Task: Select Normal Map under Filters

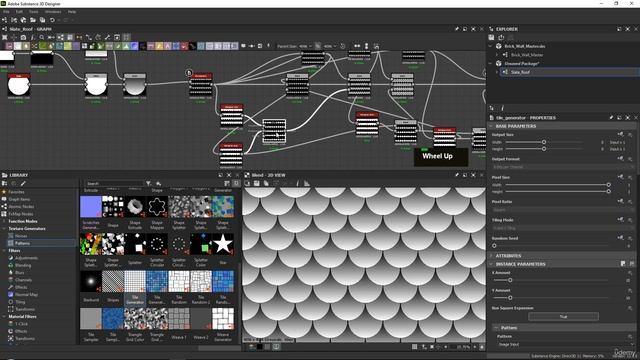Action: point(26,294)
